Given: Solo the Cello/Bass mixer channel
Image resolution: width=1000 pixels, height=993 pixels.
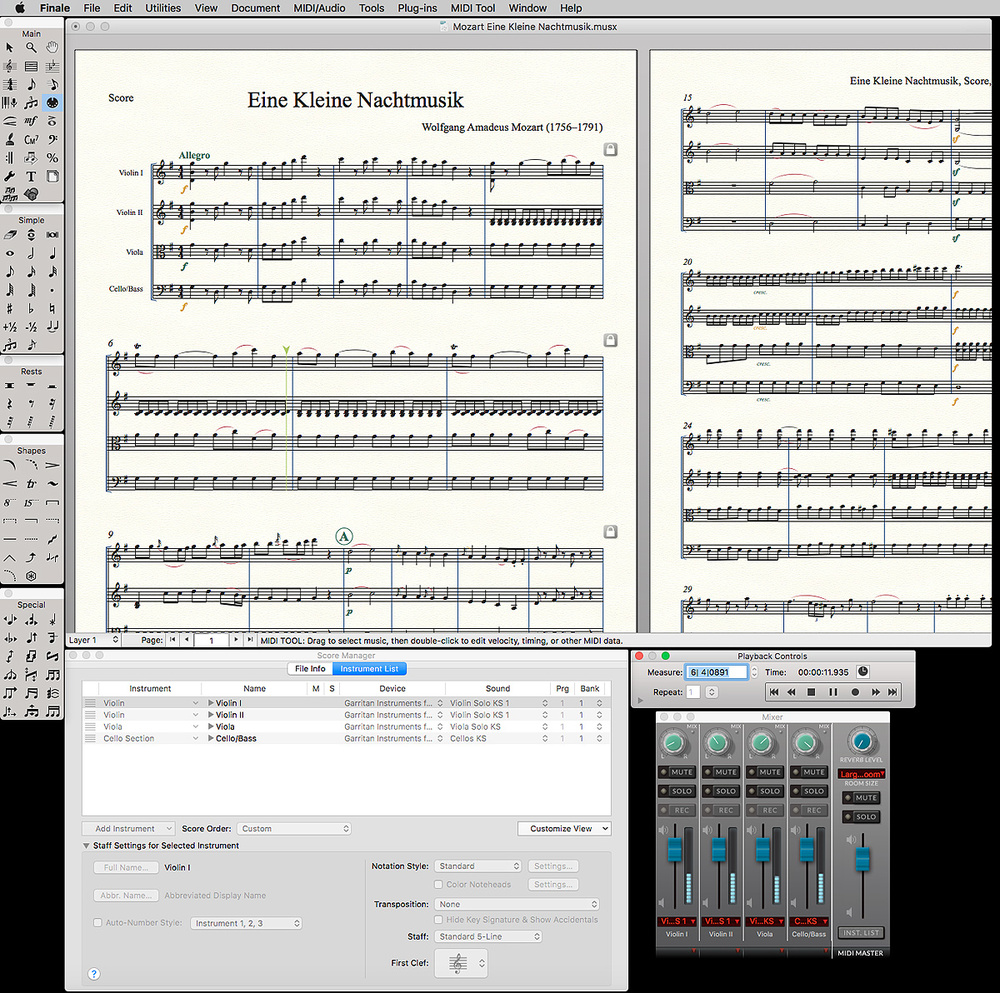Looking at the screenshot, I should (808, 791).
